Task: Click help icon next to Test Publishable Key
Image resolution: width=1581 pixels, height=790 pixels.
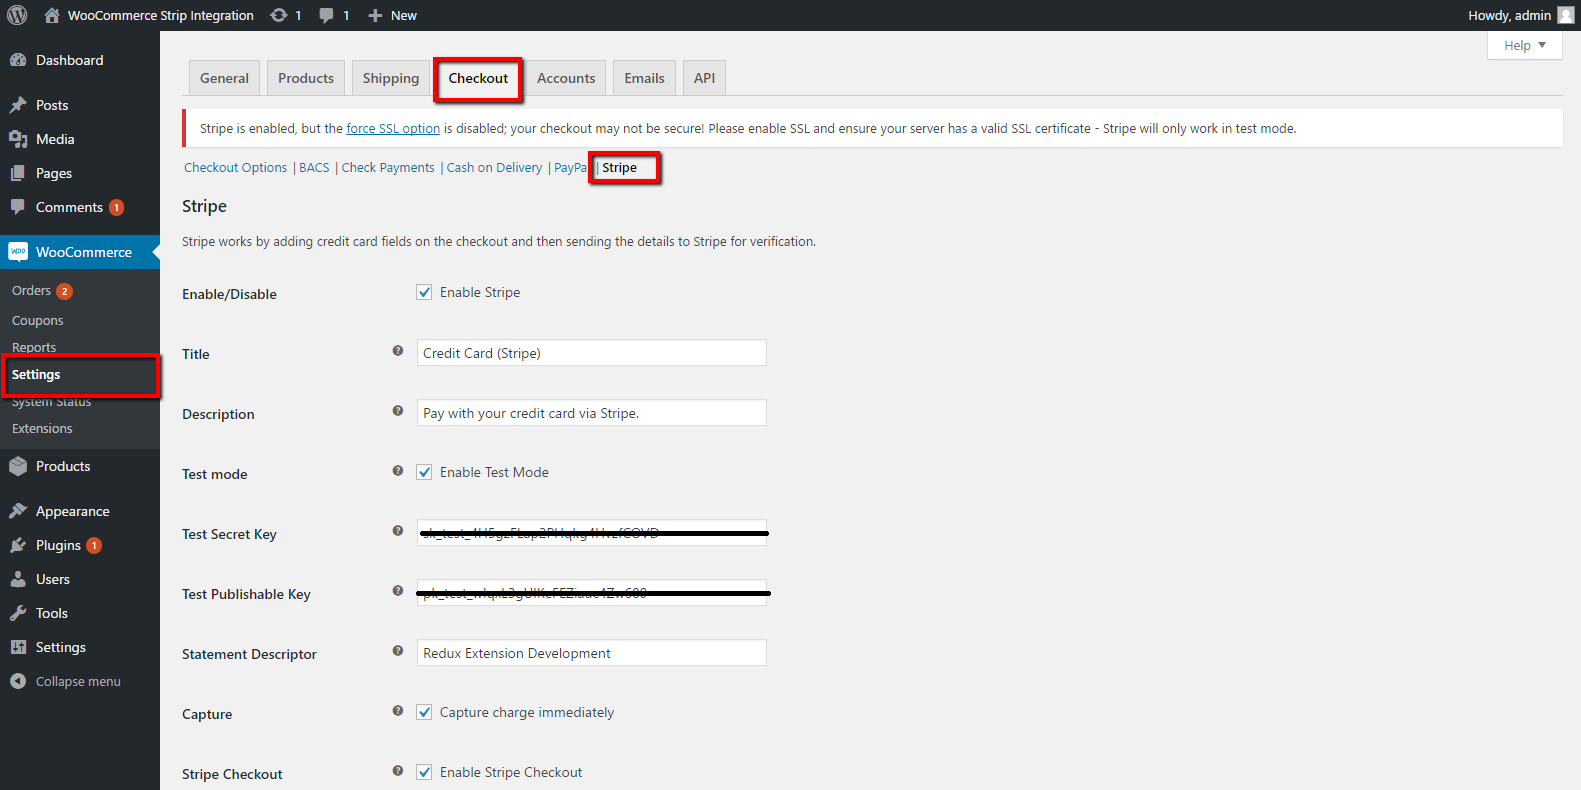Action: [x=398, y=591]
